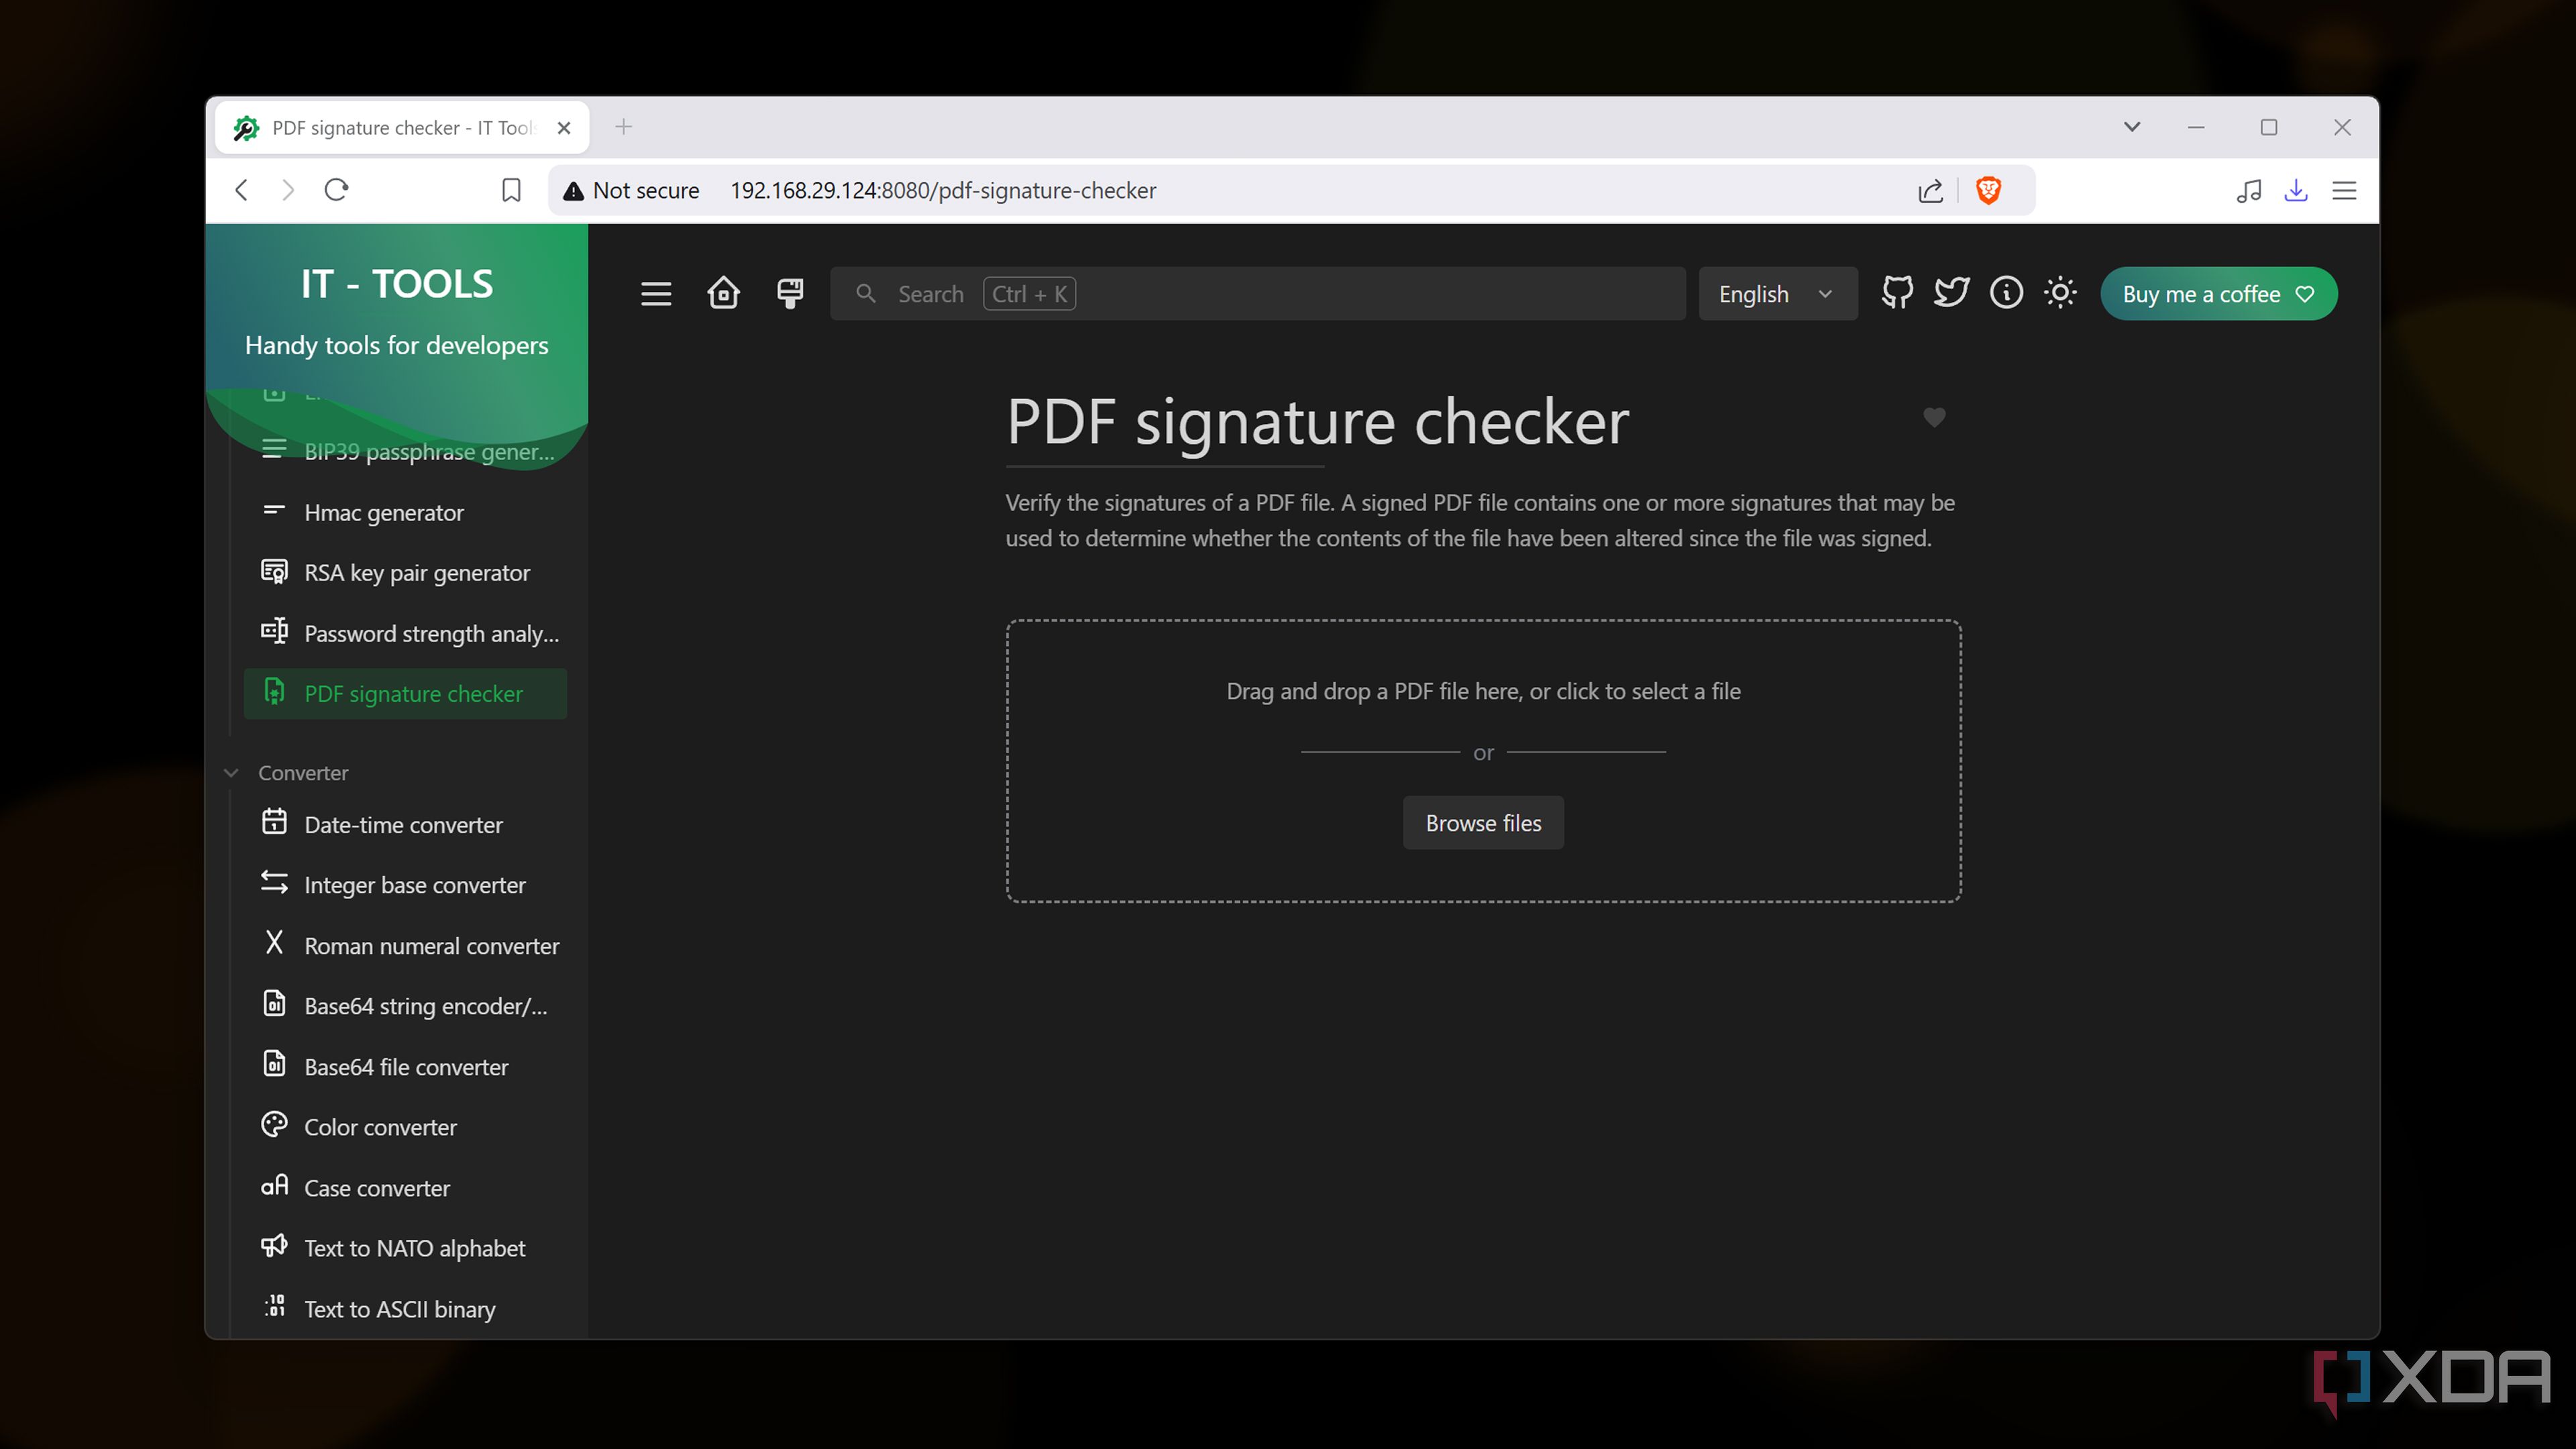
Task: Open the About info icon
Action: (2006, 293)
